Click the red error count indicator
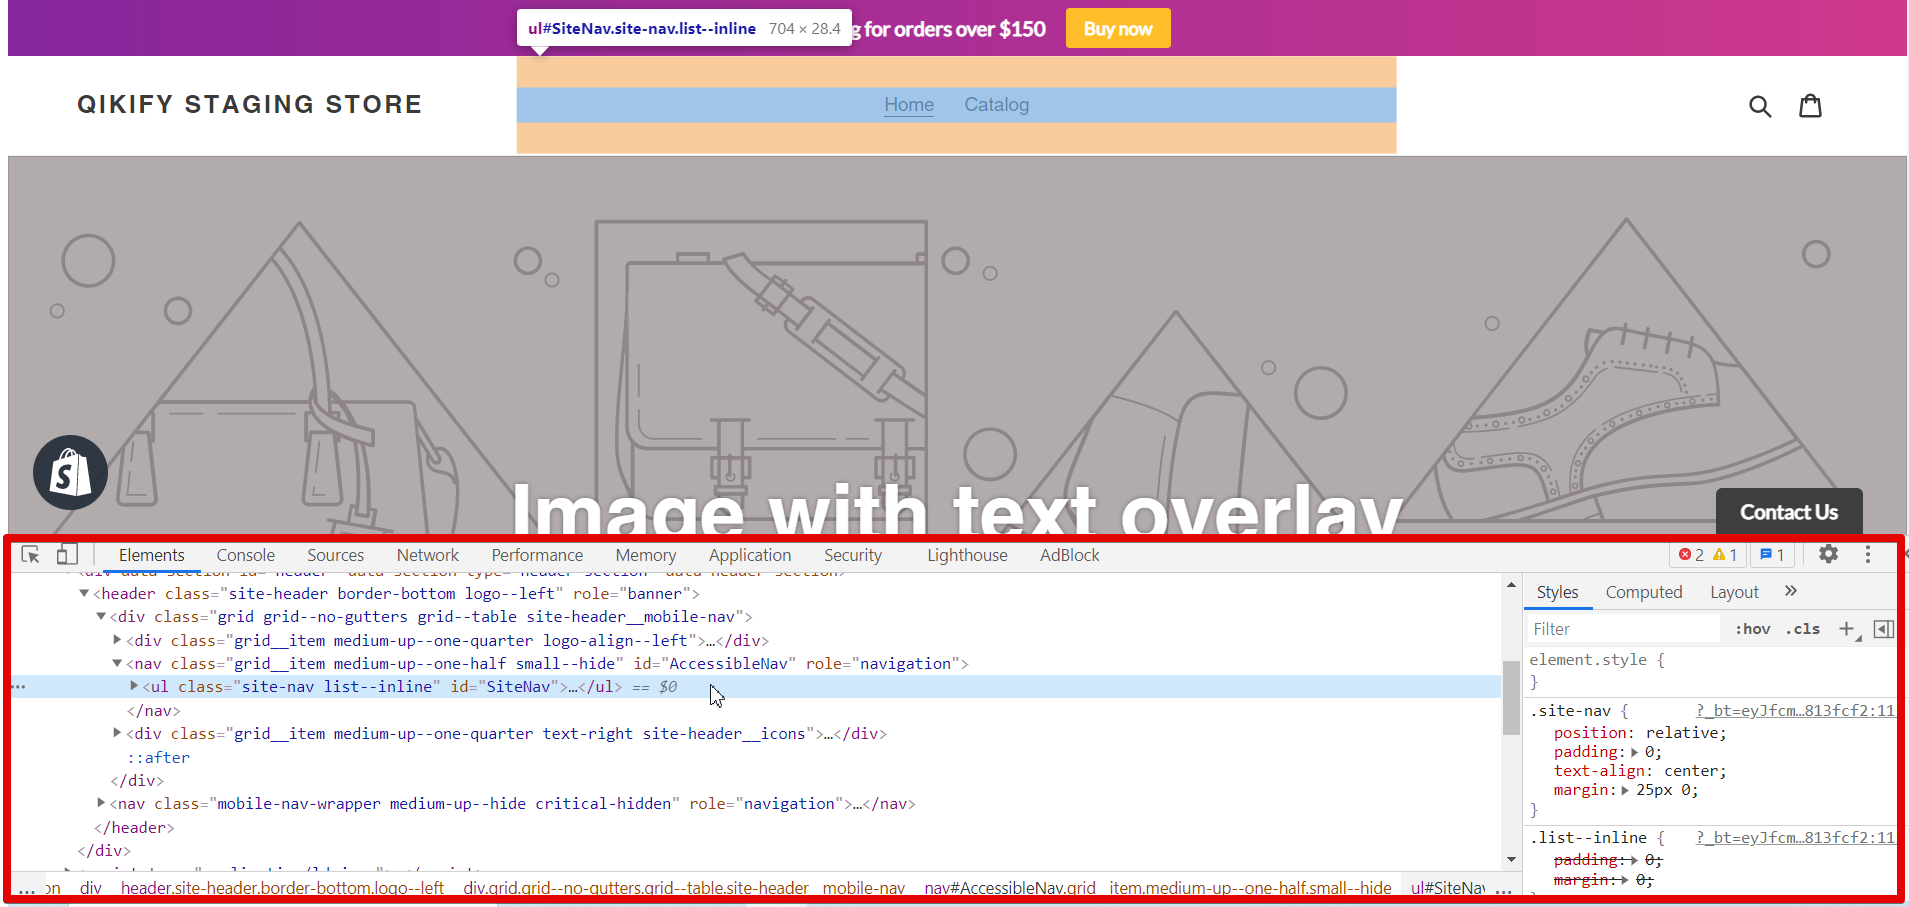The width and height of the screenshot is (1909, 907). (1691, 555)
